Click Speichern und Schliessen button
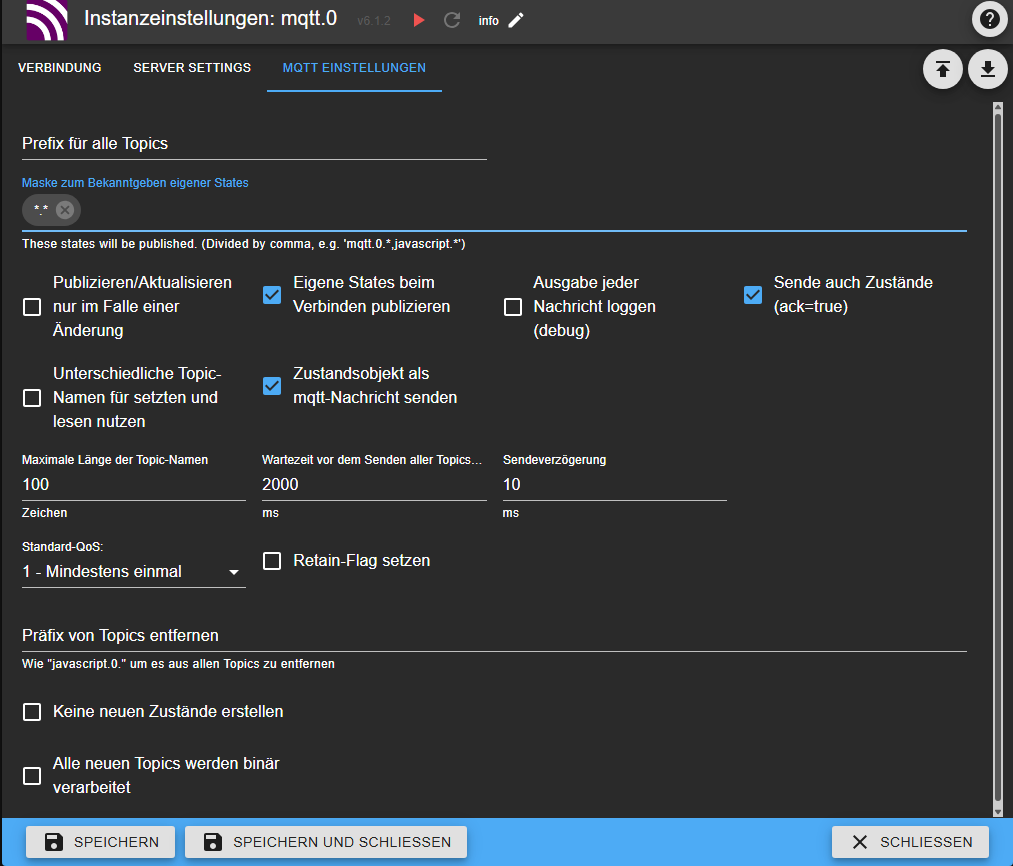This screenshot has width=1013, height=866. pyautogui.click(x=326, y=842)
